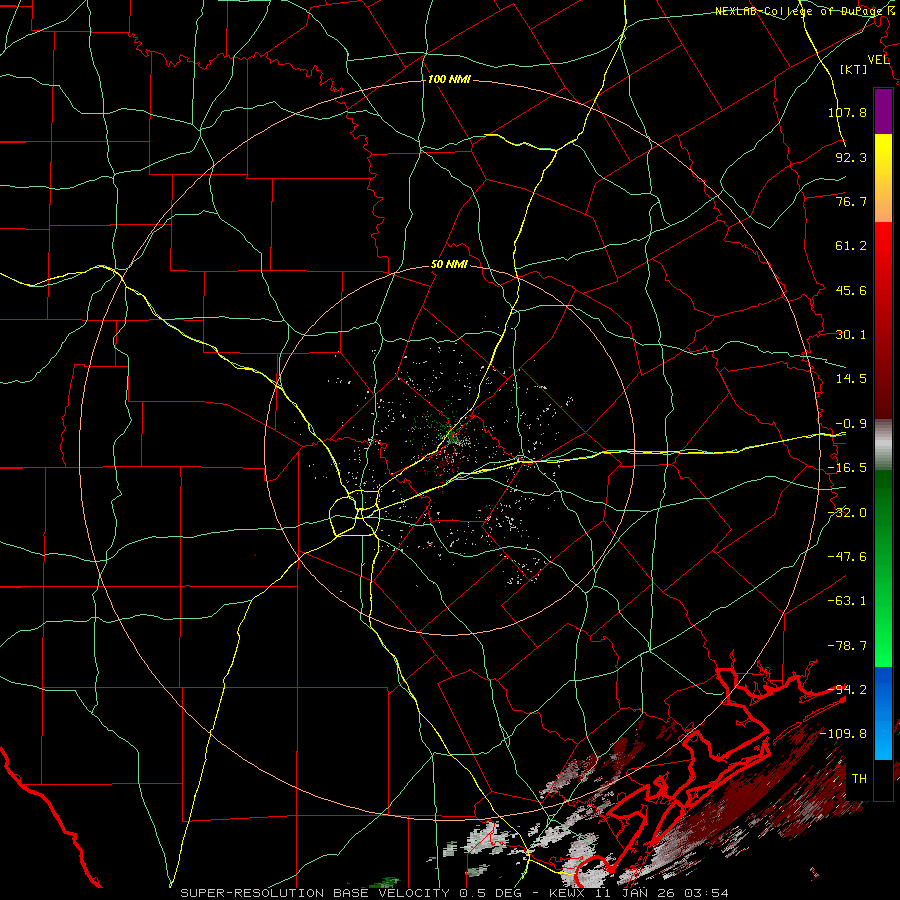This screenshot has height=900, width=900.
Task: Click the -63.1 velocity scale value
Action: pos(847,601)
